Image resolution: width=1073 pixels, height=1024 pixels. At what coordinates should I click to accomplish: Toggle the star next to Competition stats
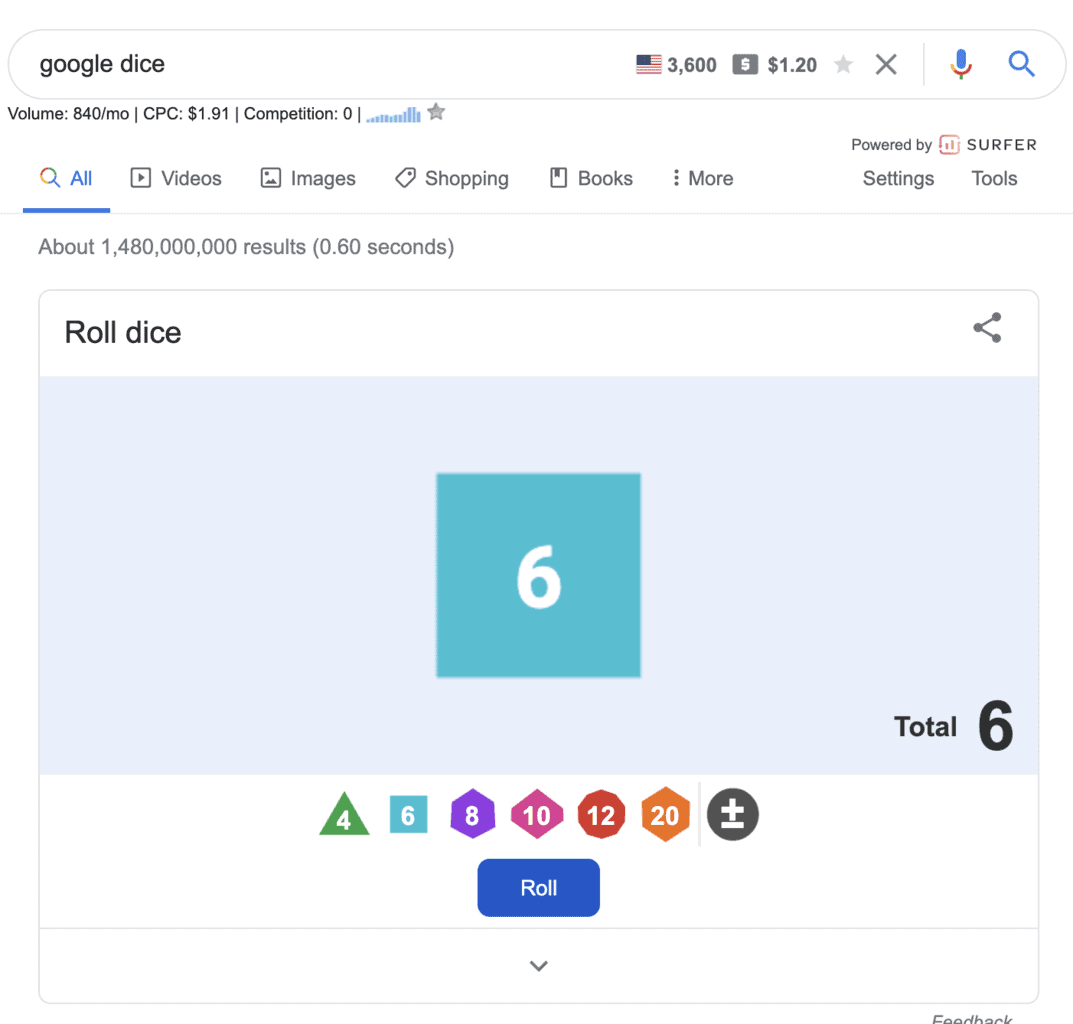(436, 112)
